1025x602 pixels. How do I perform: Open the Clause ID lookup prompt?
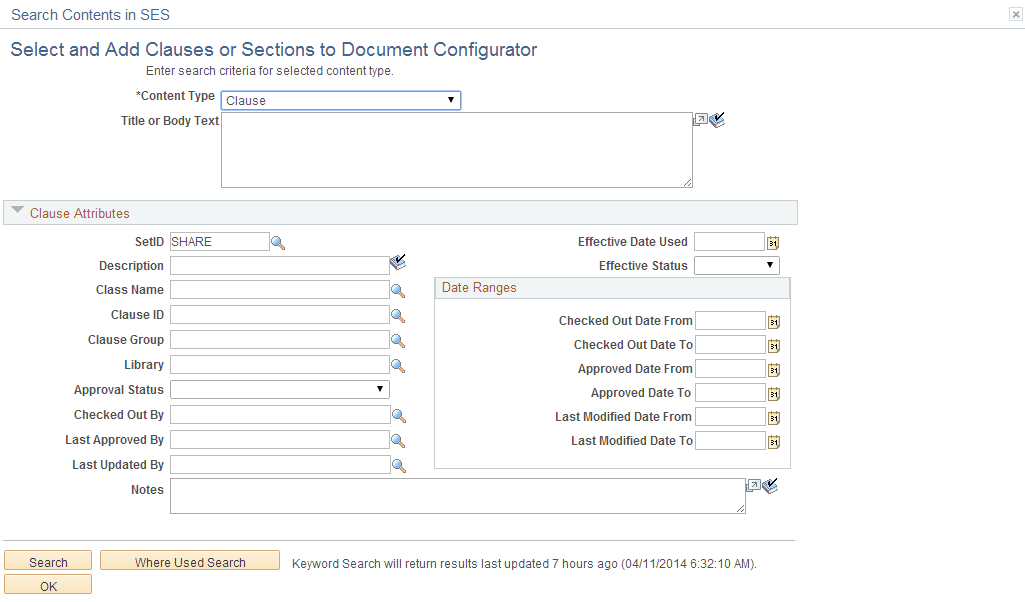pos(398,314)
